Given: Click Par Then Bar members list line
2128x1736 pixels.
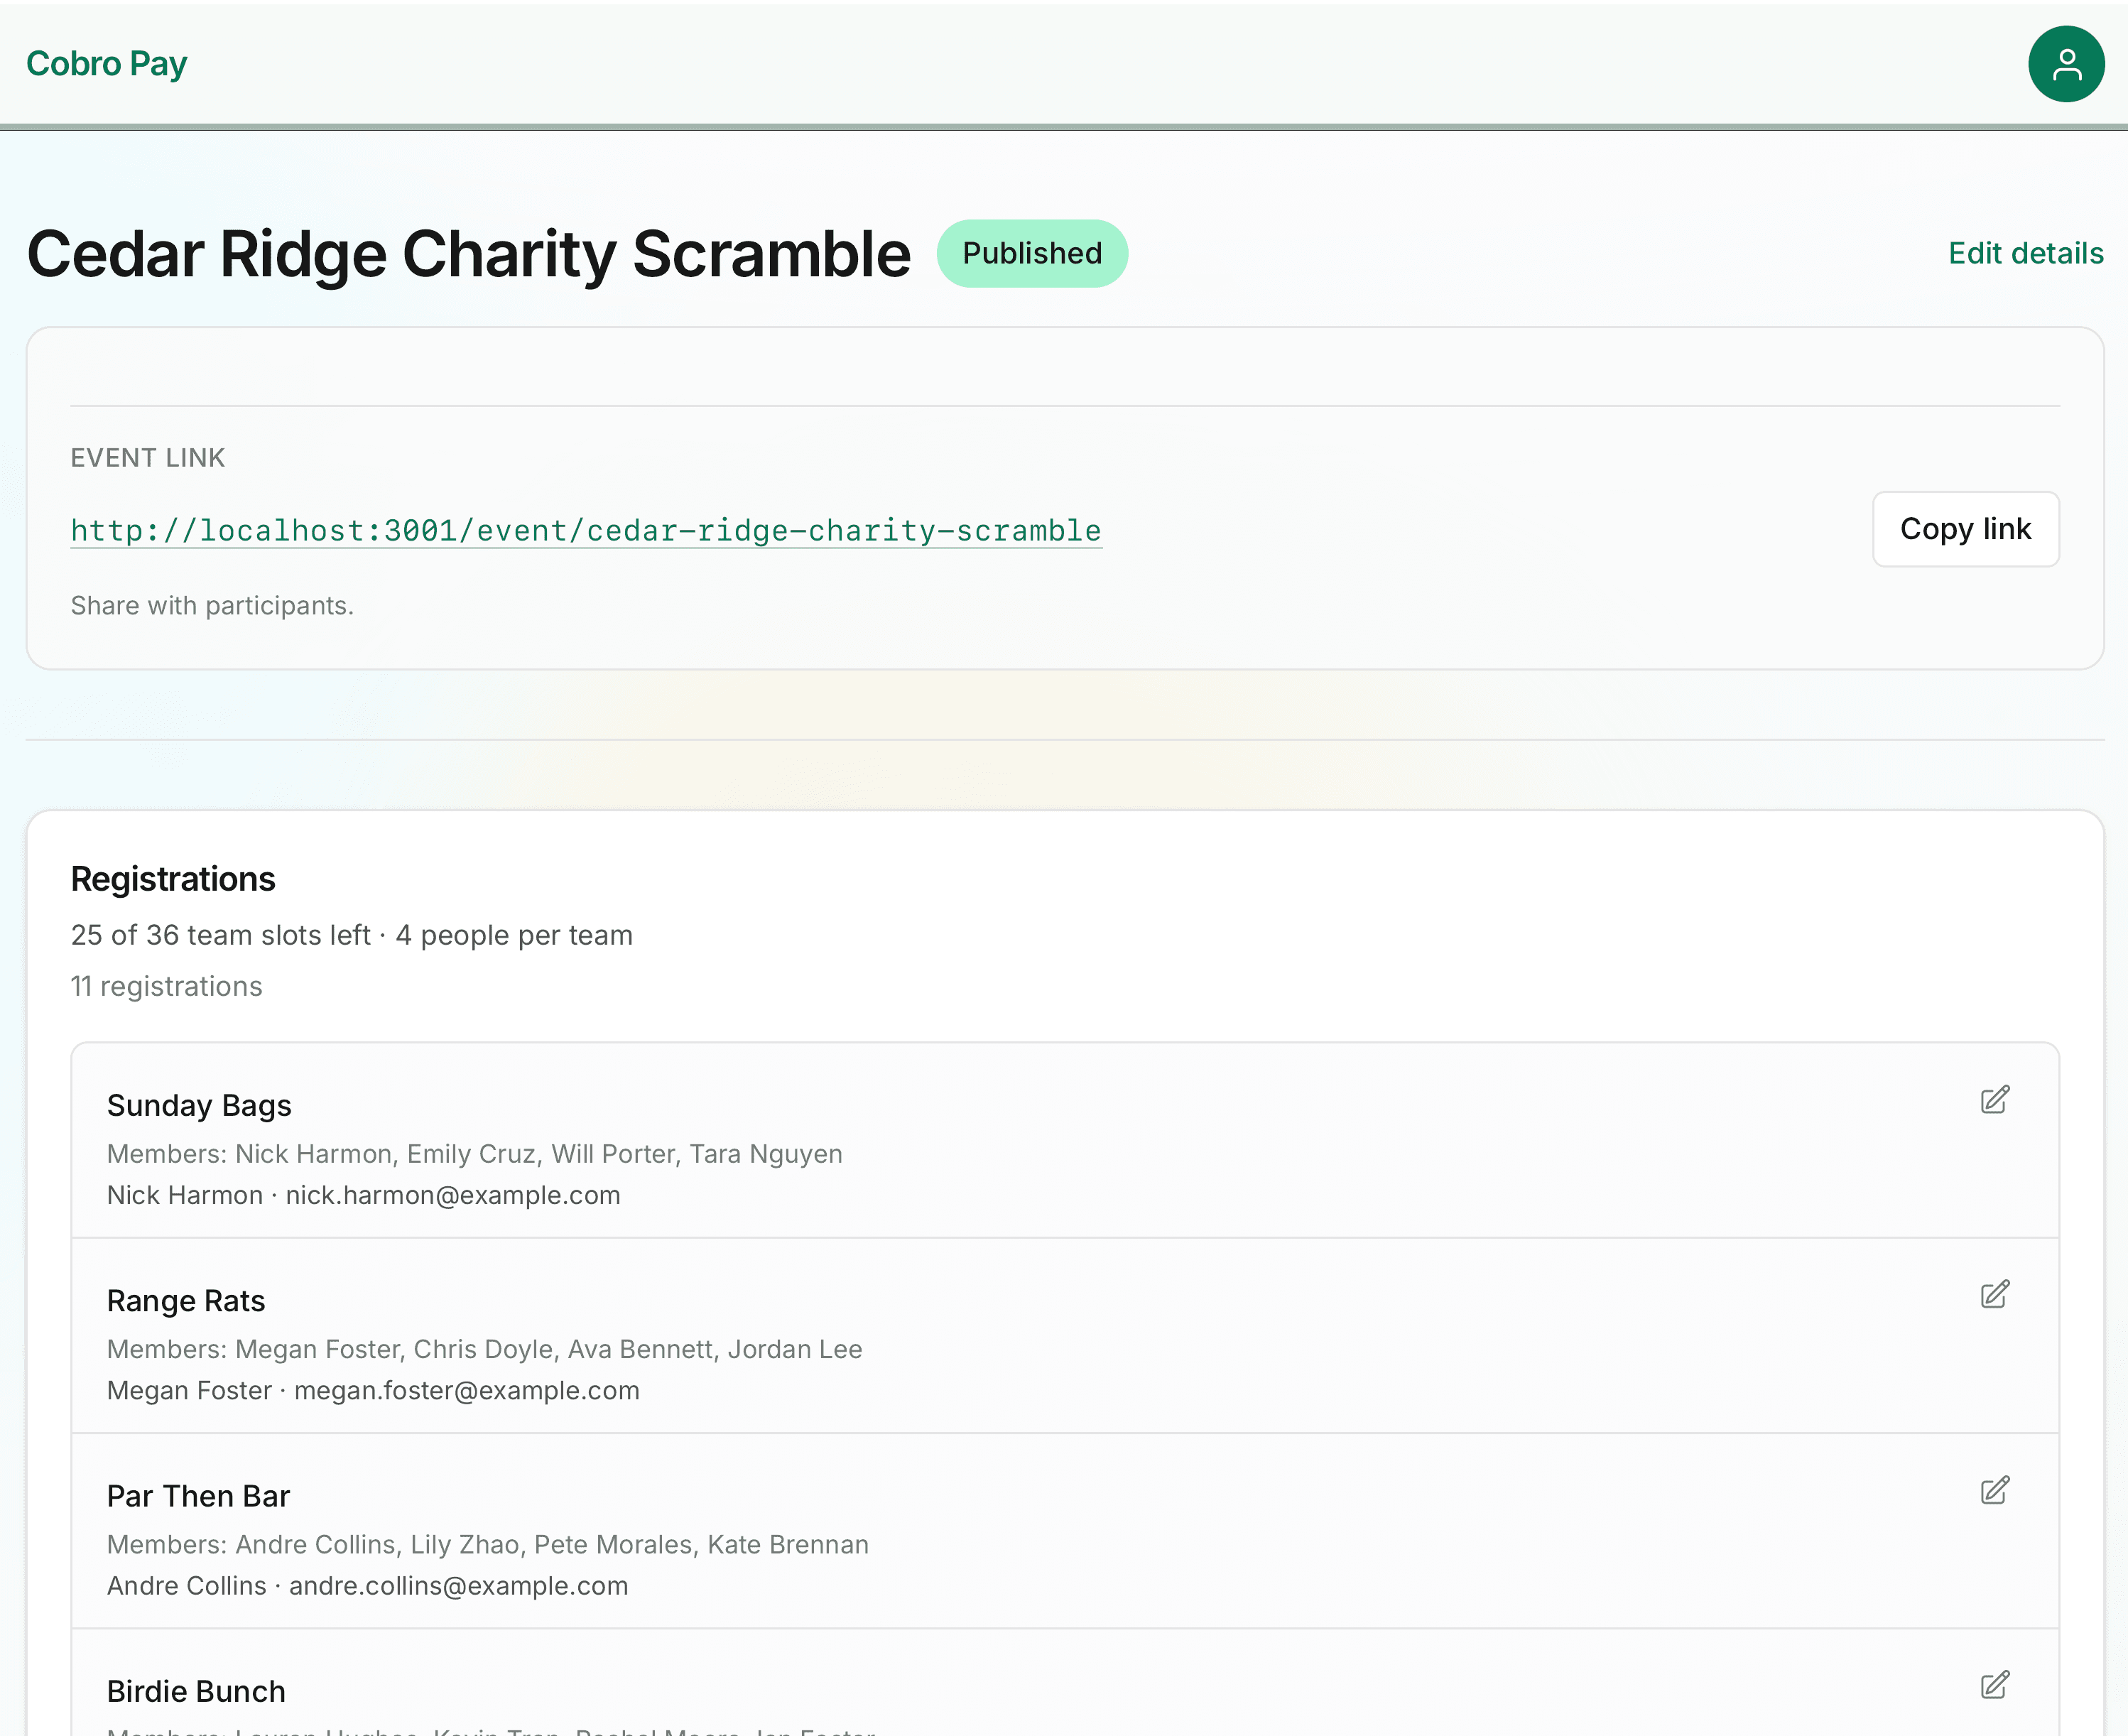Looking at the screenshot, I should (x=488, y=1545).
